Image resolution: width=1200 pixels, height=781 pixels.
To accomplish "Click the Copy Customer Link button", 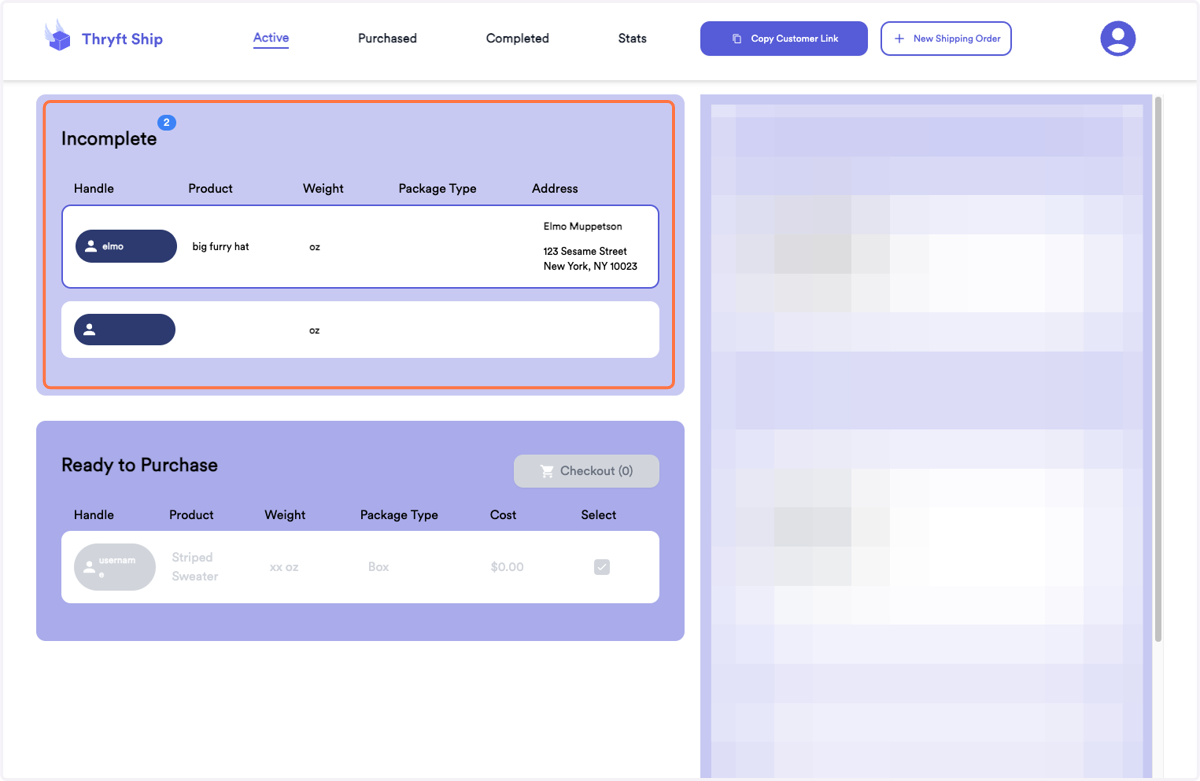I will (x=784, y=39).
